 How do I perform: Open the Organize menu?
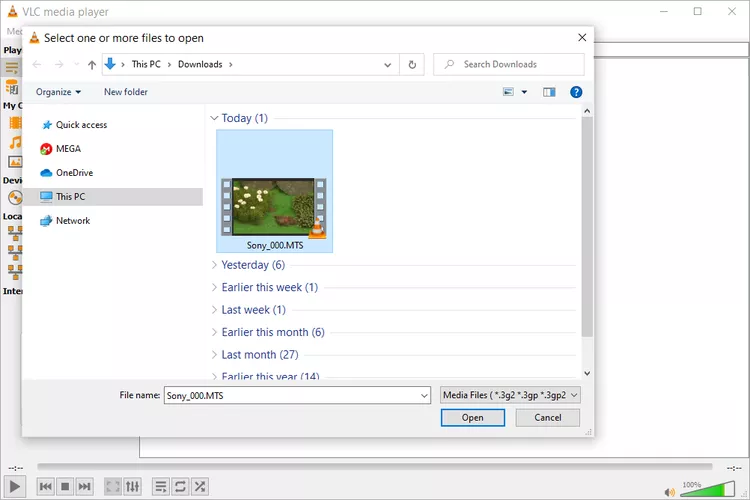(58, 92)
